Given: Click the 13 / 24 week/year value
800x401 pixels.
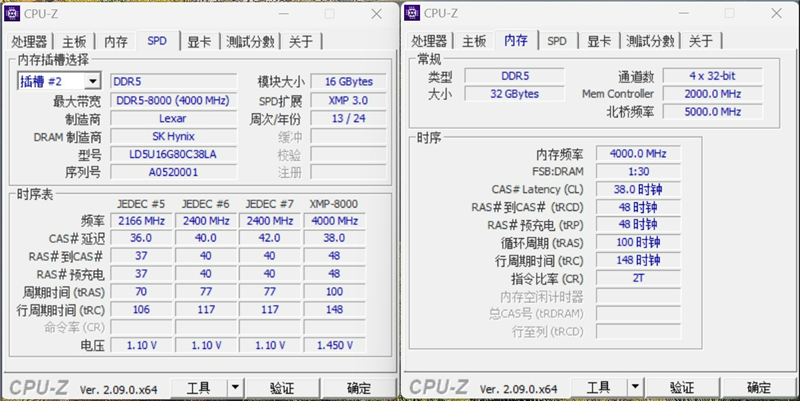Looking at the screenshot, I should [x=348, y=118].
